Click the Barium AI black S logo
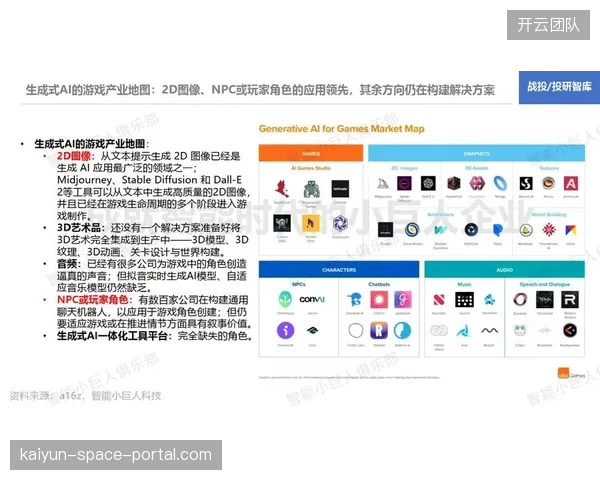This screenshot has width=600, height=480. [x=526, y=183]
